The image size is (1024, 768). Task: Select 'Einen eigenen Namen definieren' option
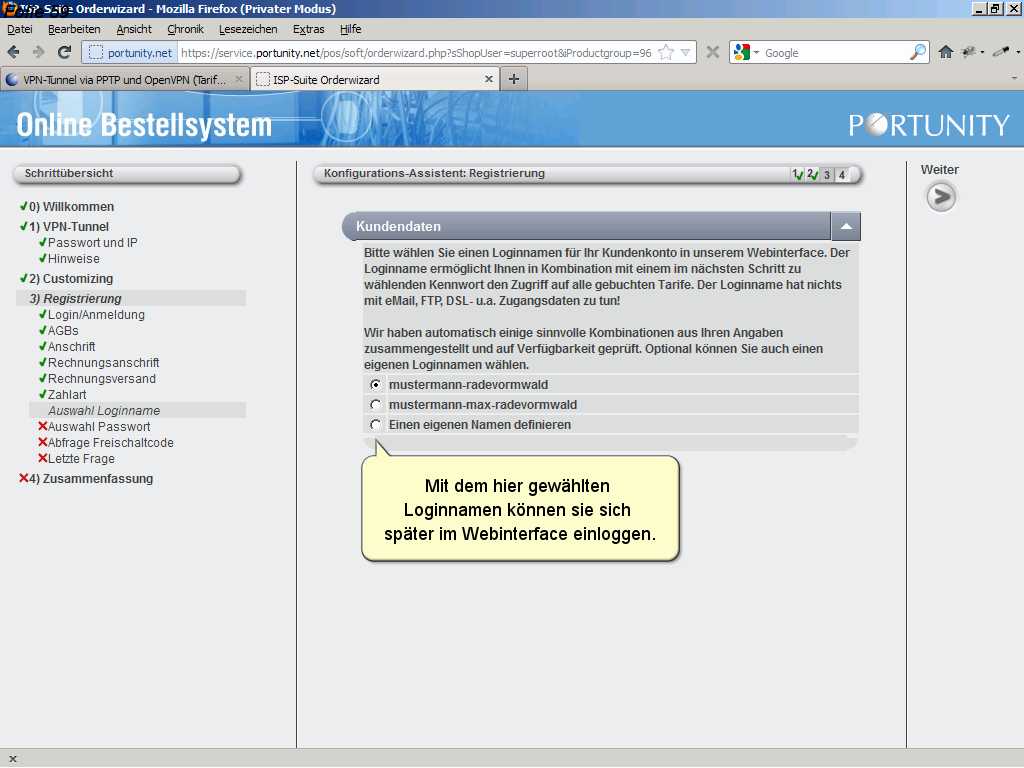pyautogui.click(x=376, y=425)
